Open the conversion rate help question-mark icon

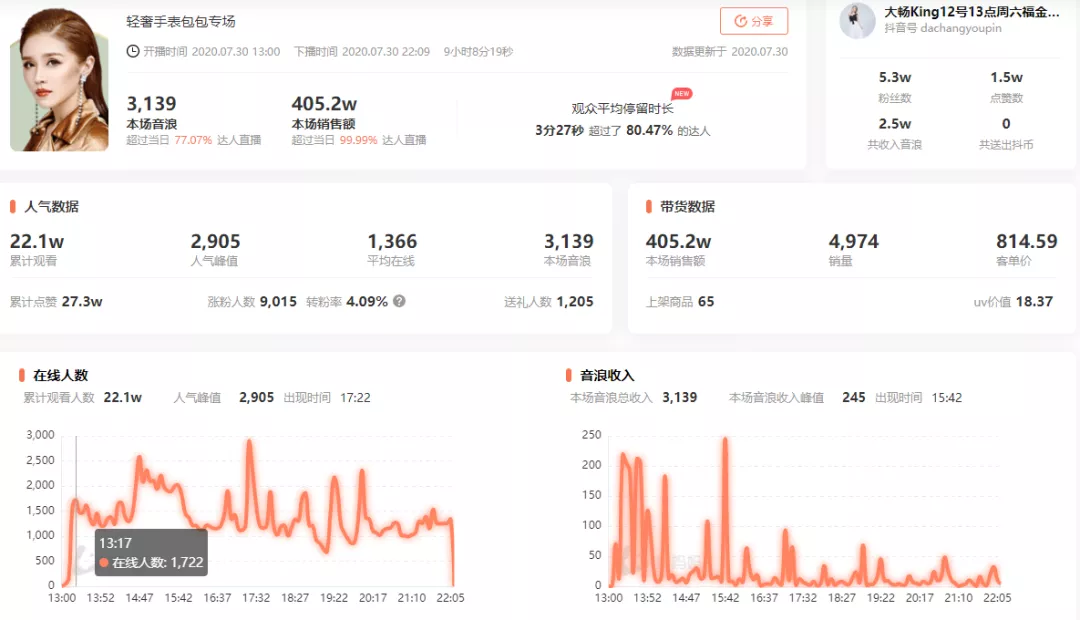pyautogui.click(x=399, y=301)
